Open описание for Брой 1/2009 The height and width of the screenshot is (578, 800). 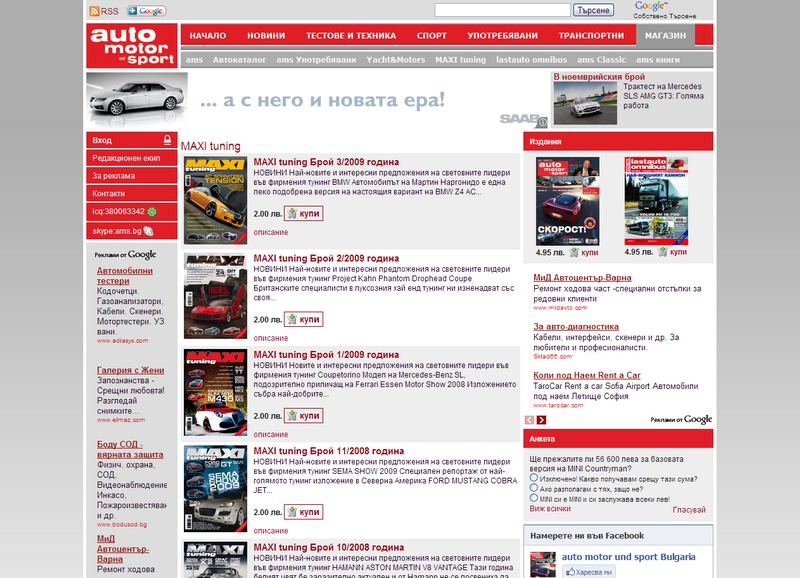click(271, 435)
